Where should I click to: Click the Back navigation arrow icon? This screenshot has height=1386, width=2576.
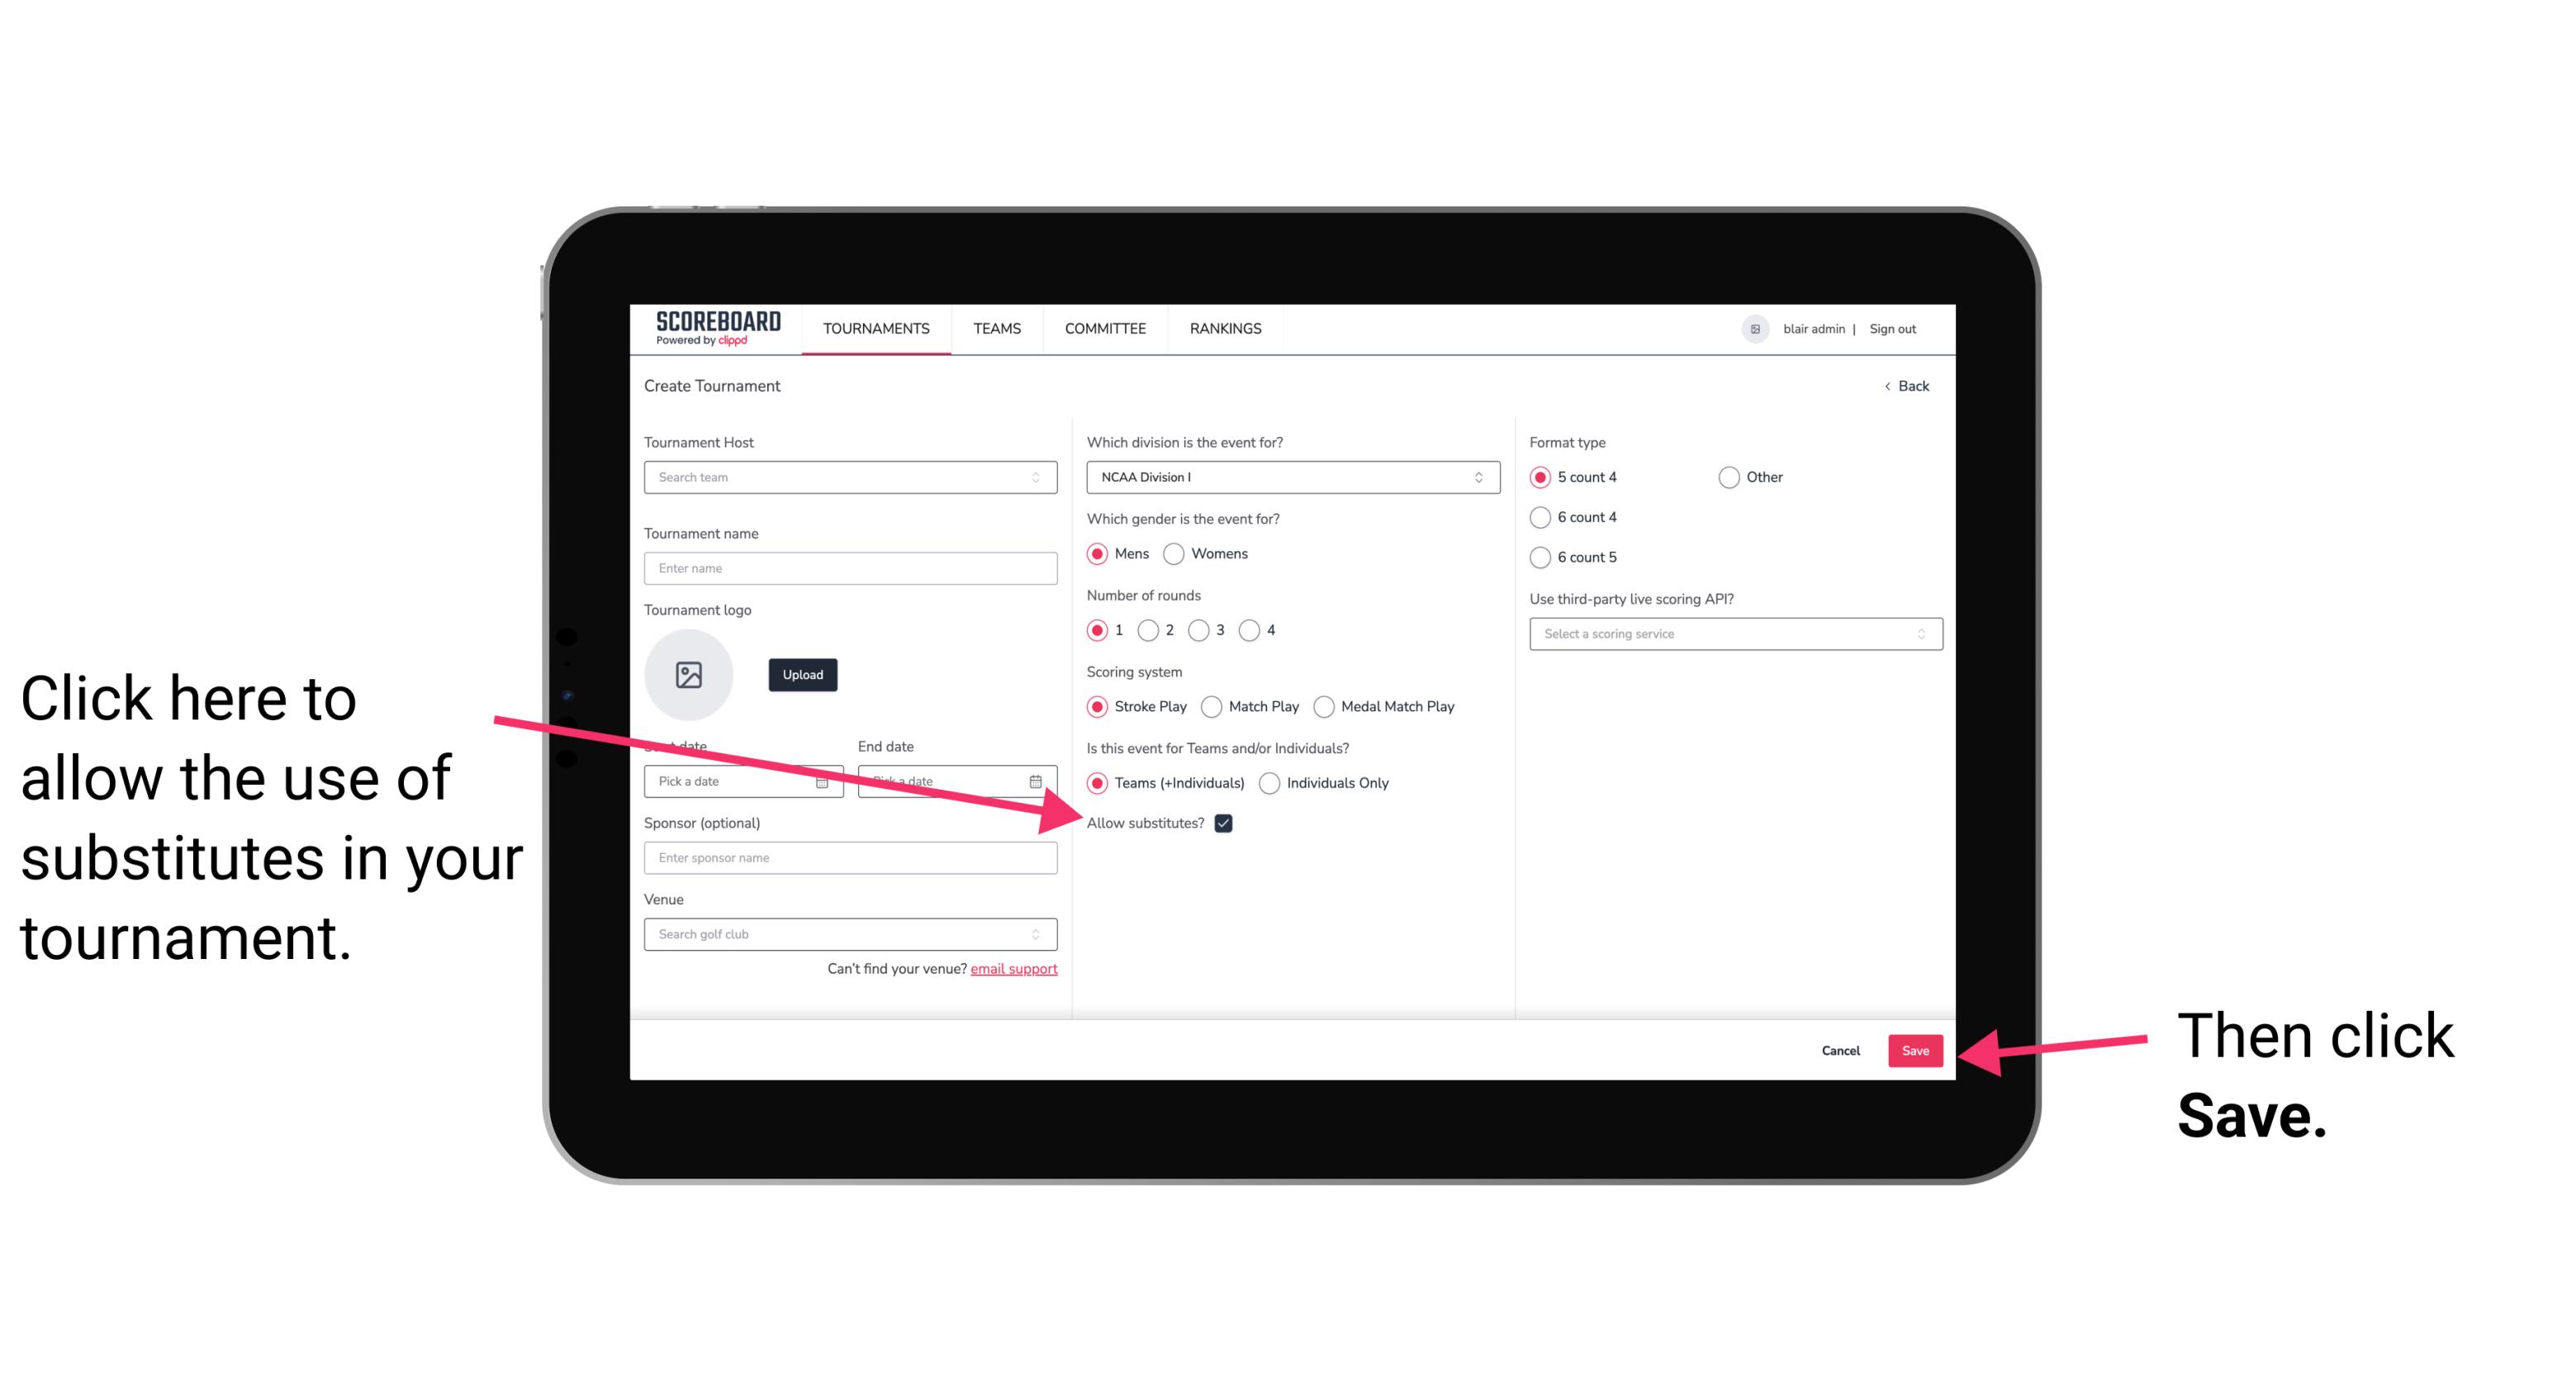[1889, 386]
